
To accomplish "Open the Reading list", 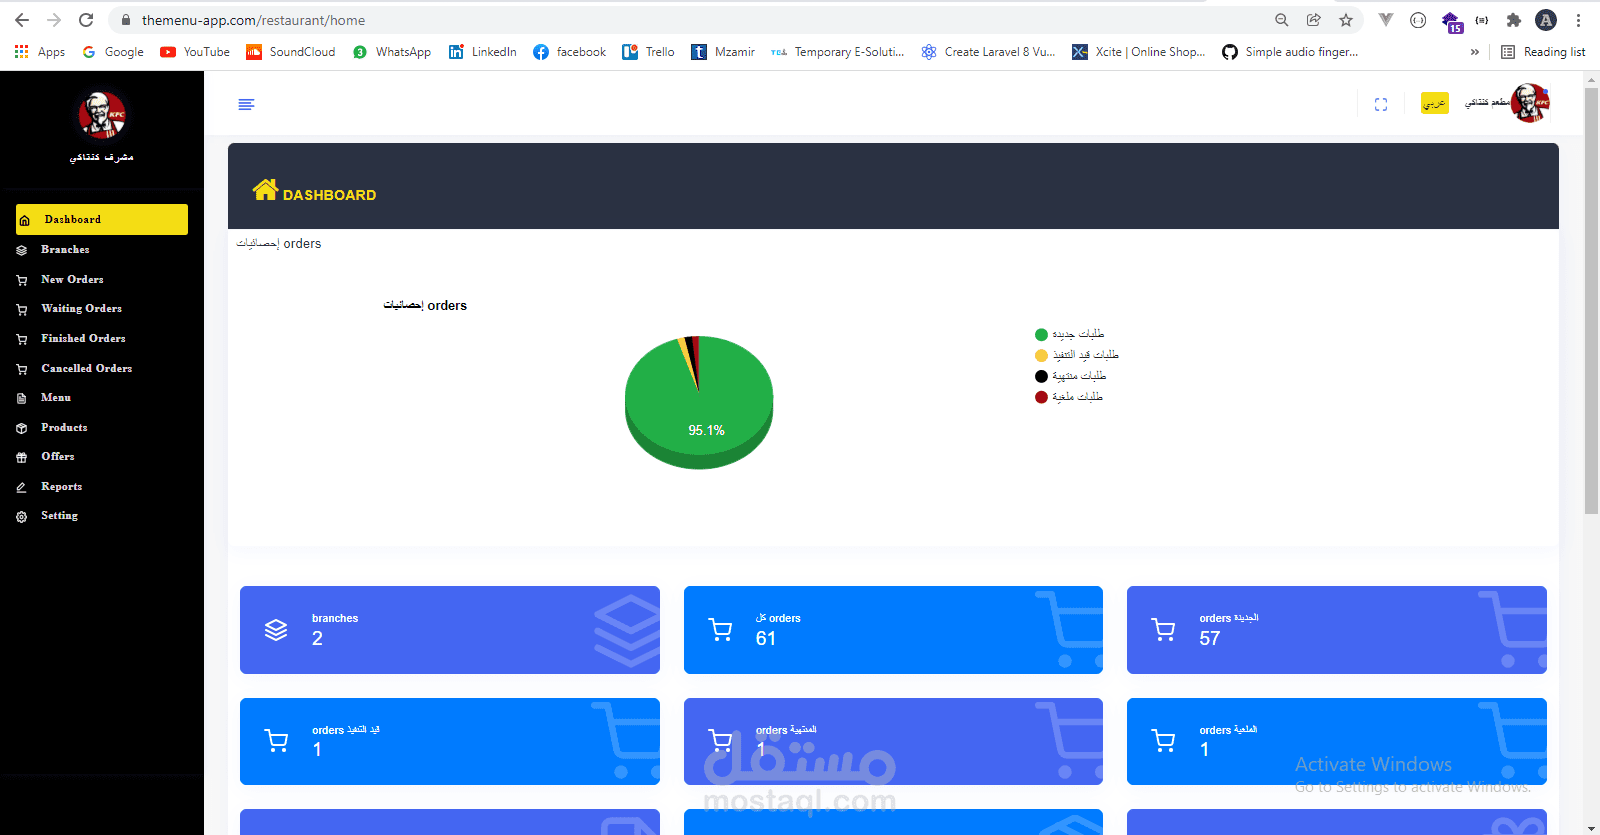I will pyautogui.click(x=1543, y=52).
